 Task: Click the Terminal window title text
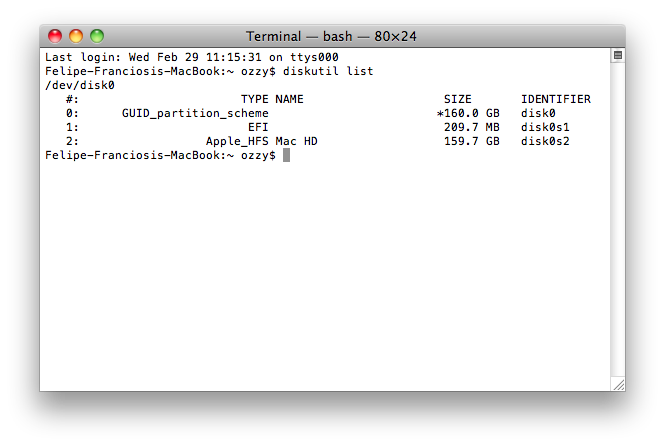(332, 36)
